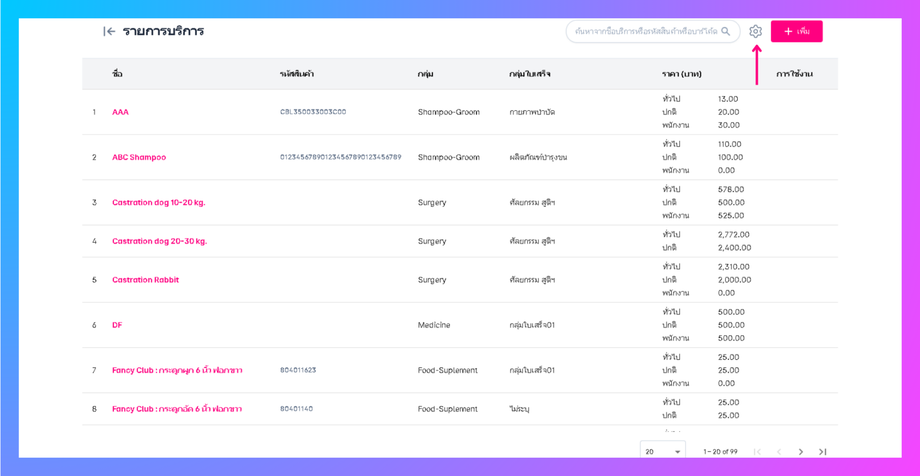Click price 2,772.00 value
The width and height of the screenshot is (920, 476).
pos(734,234)
